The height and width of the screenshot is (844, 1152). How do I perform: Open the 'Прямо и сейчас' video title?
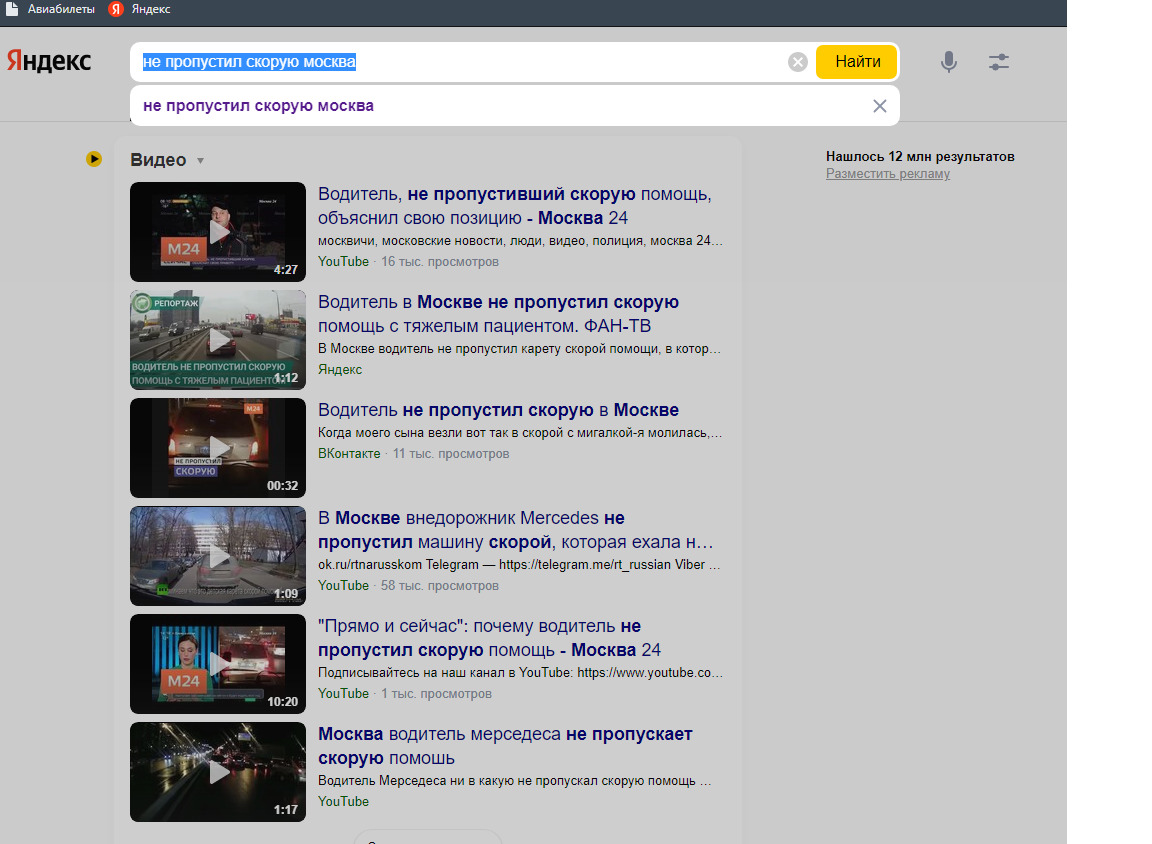(489, 638)
